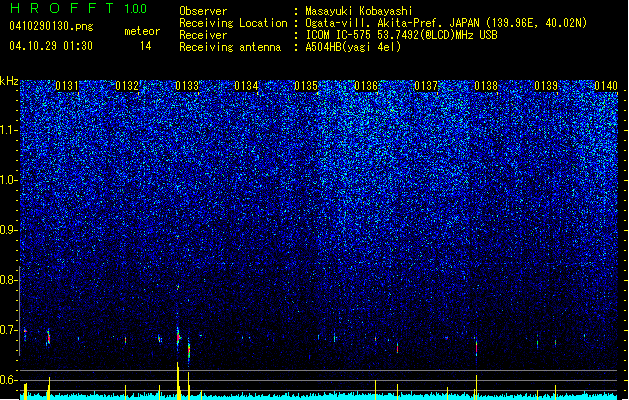The height and width of the screenshot is (400, 629).
Task: Click the 'Receiver' field label
Action: tap(203, 35)
